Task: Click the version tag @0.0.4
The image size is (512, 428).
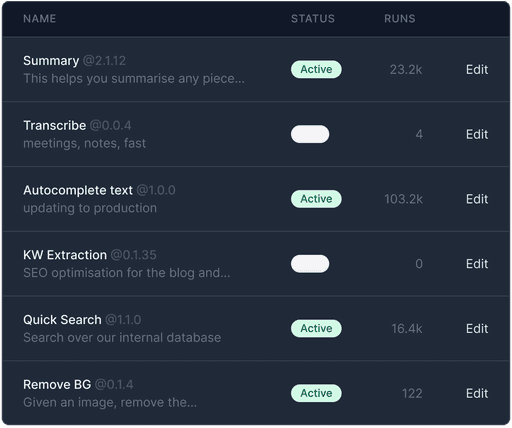Action: coord(110,126)
